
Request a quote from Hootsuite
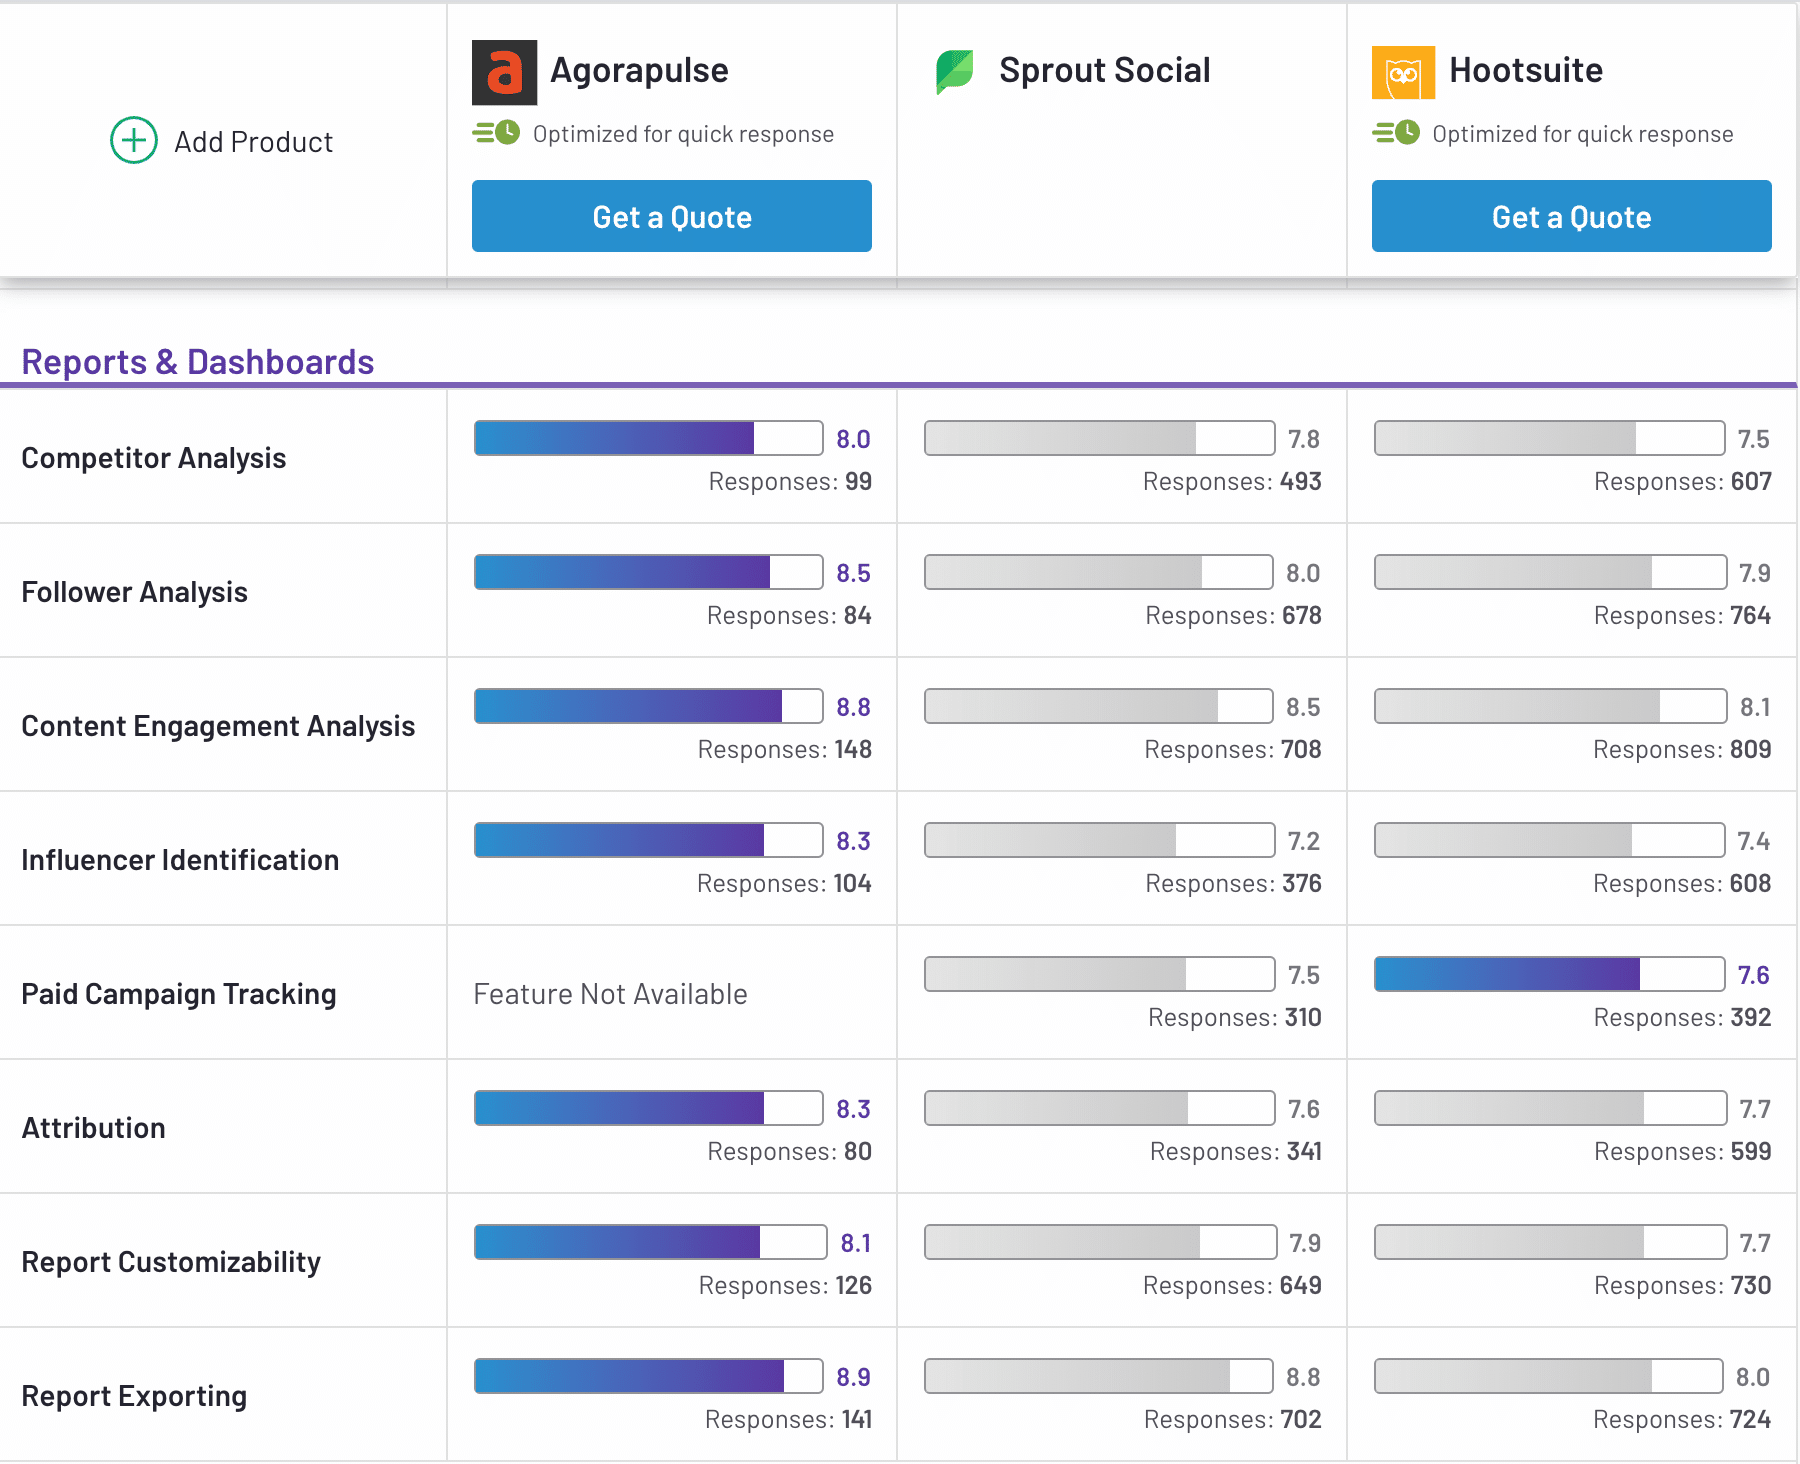[1571, 216]
